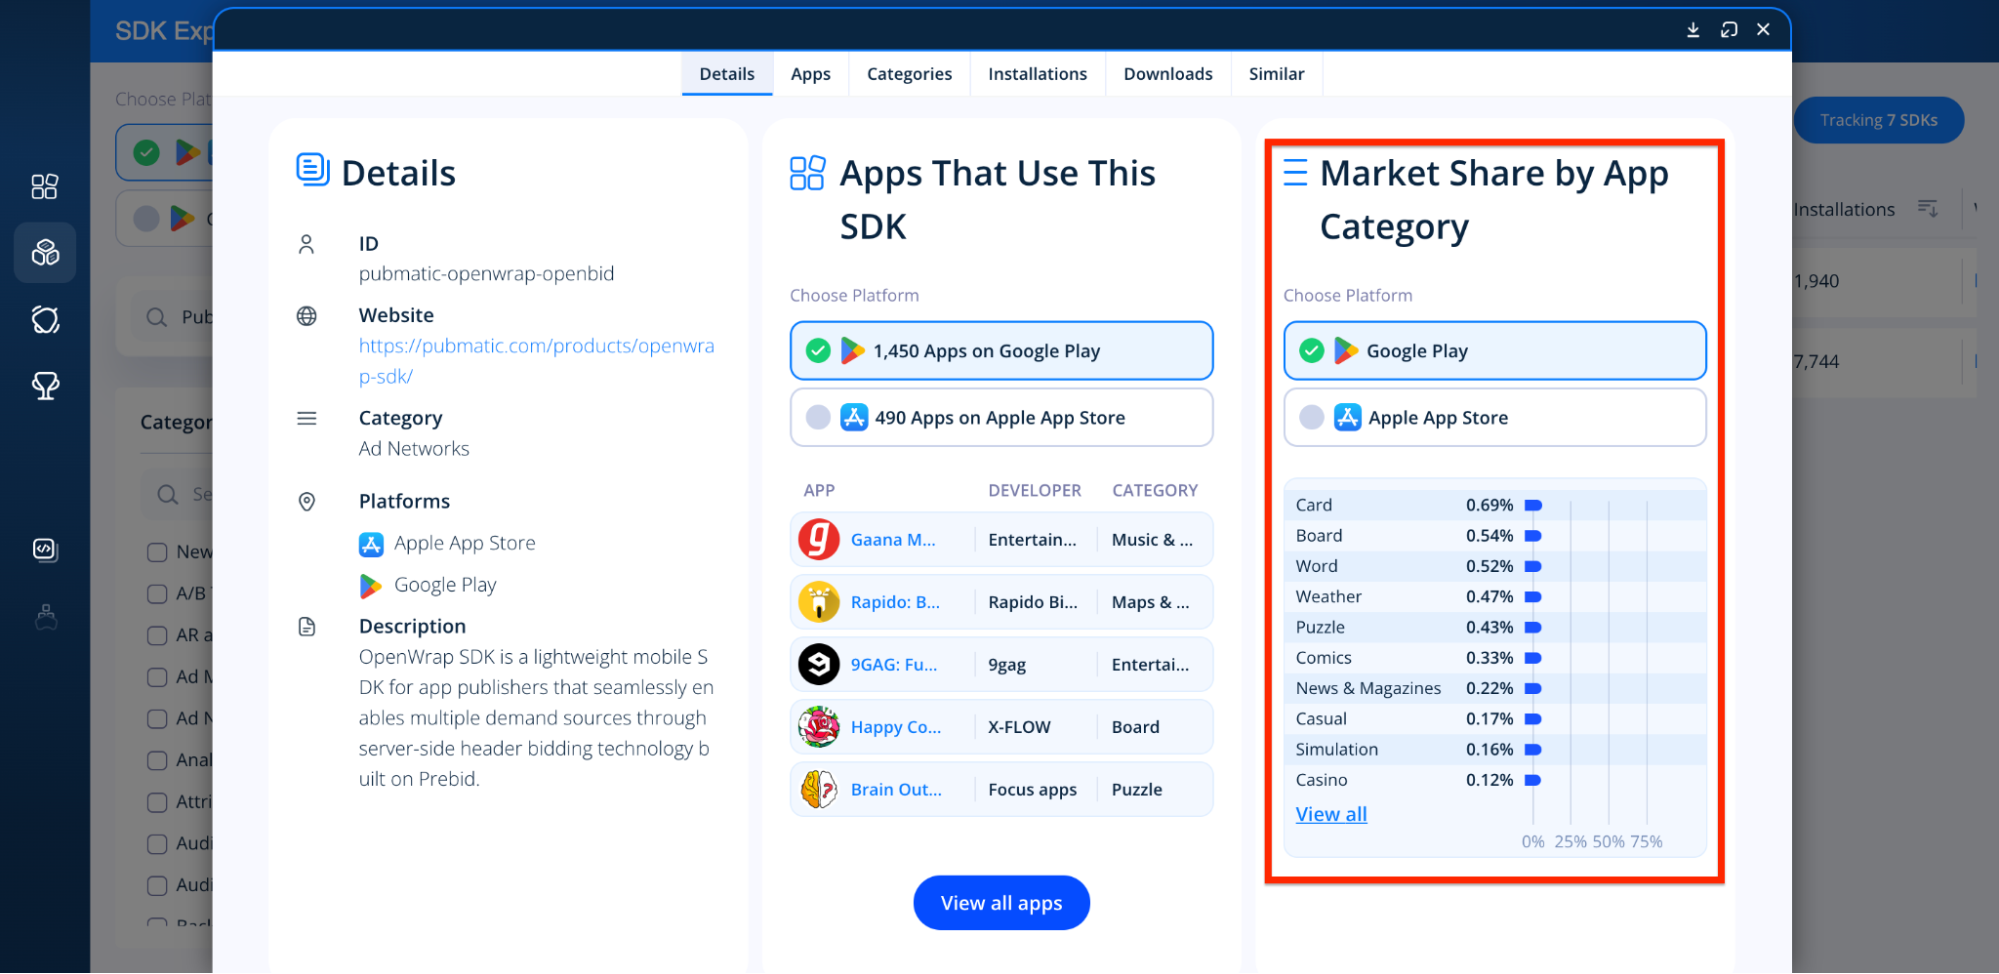Click the circular ring icon in the left sidebar

45,319
